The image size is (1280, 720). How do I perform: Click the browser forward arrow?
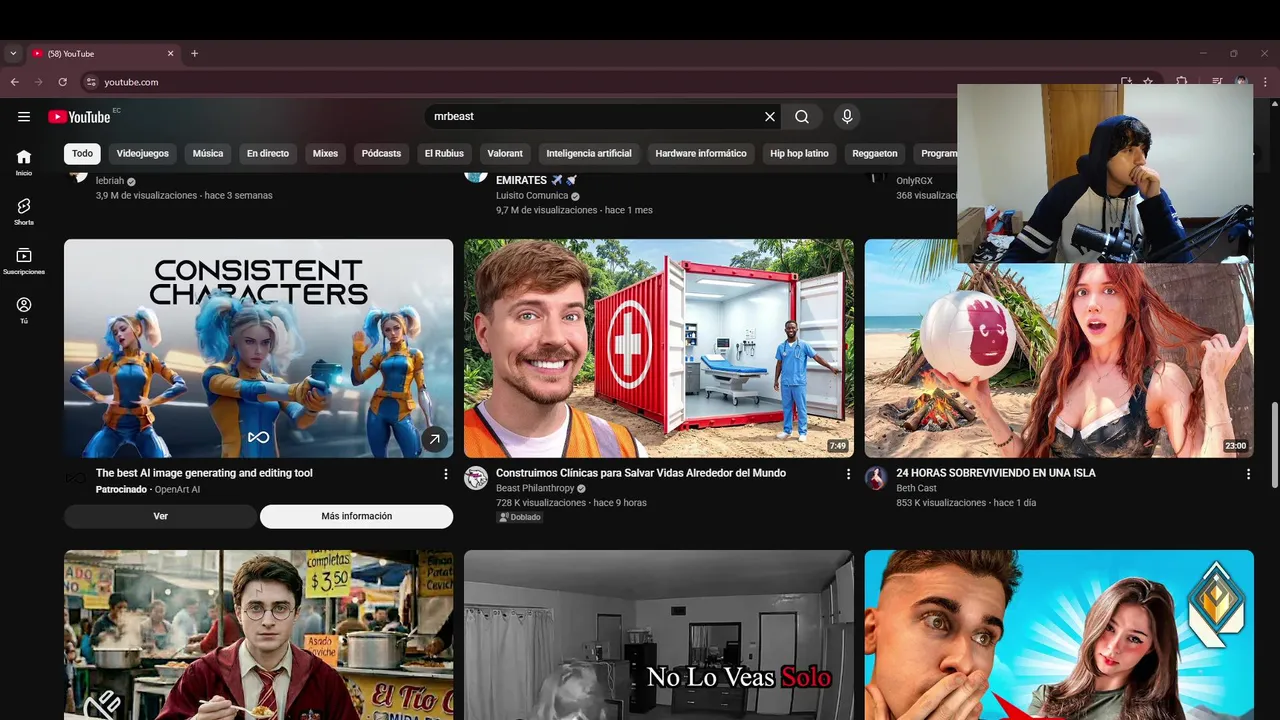coord(38,82)
